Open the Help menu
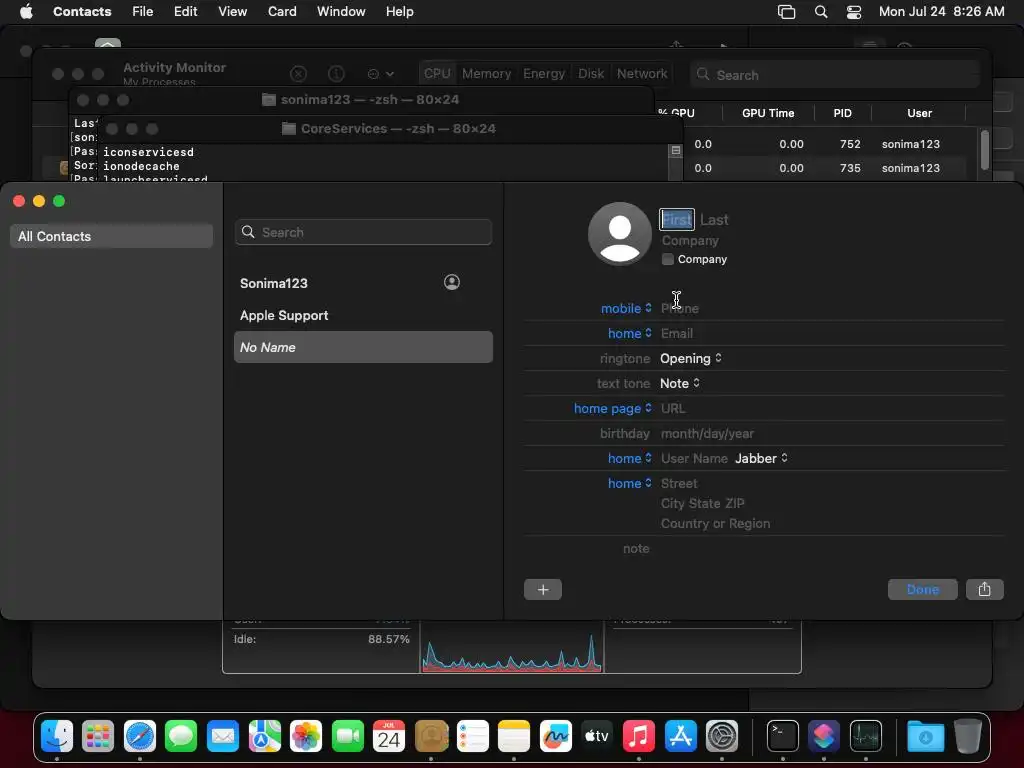The width and height of the screenshot is (1024, 768). click(x=399, y=12)
